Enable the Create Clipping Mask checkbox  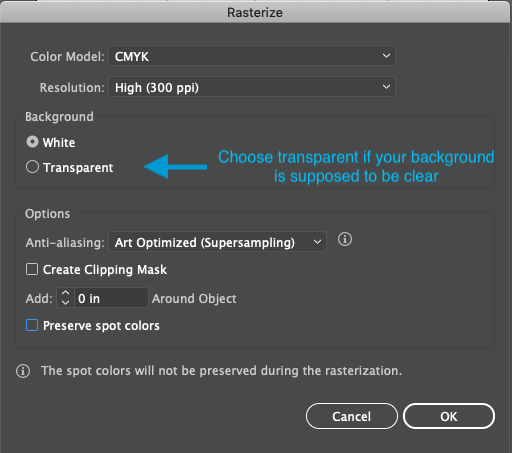point(32,269)
